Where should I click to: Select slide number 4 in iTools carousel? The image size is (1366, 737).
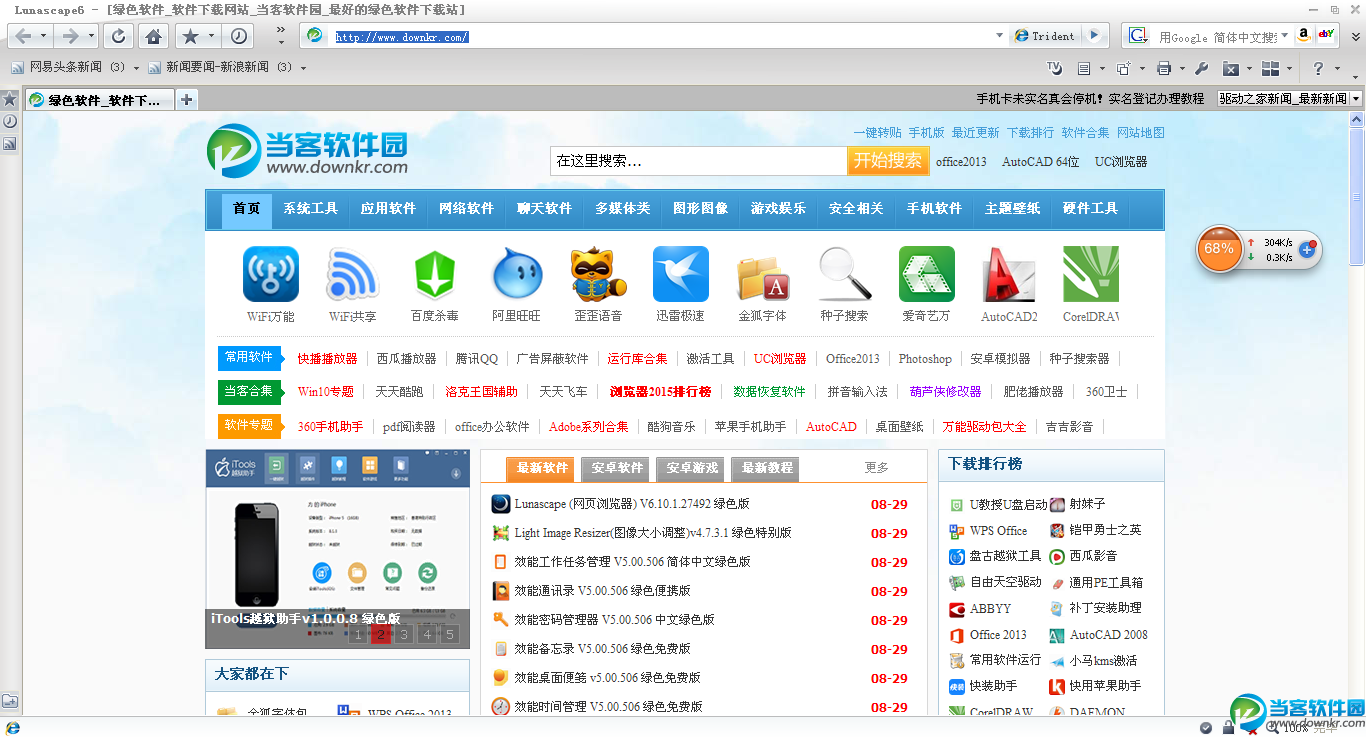tap(427, 634)
